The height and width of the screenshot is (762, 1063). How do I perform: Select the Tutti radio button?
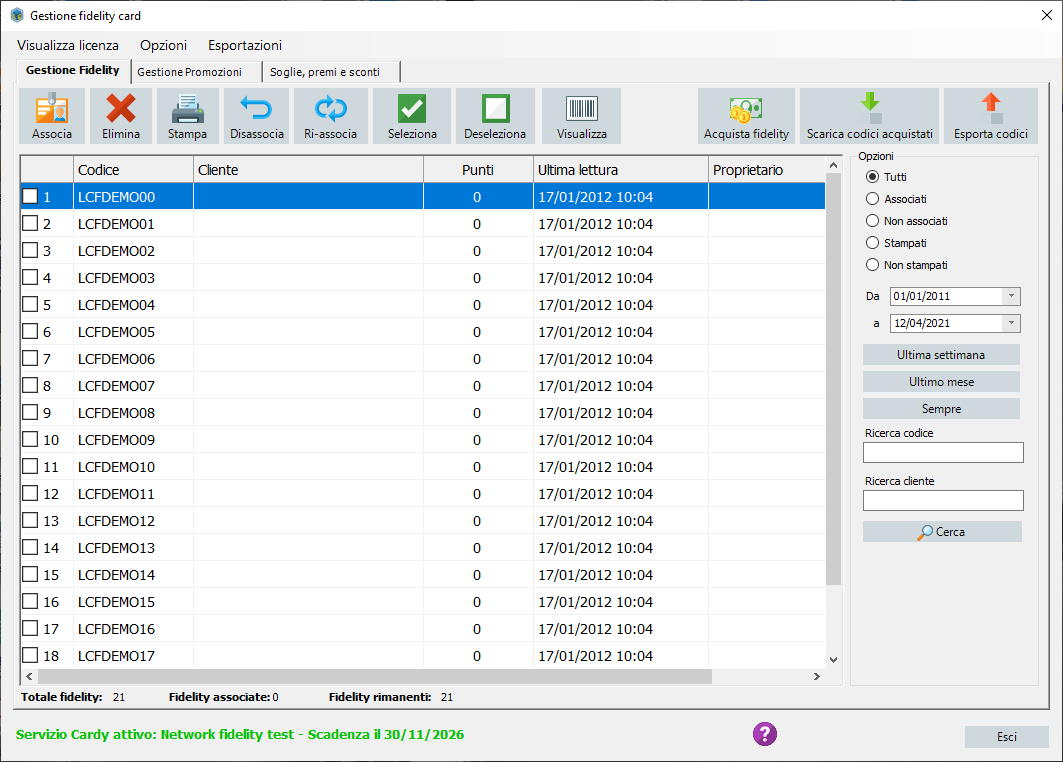point(873,177)
